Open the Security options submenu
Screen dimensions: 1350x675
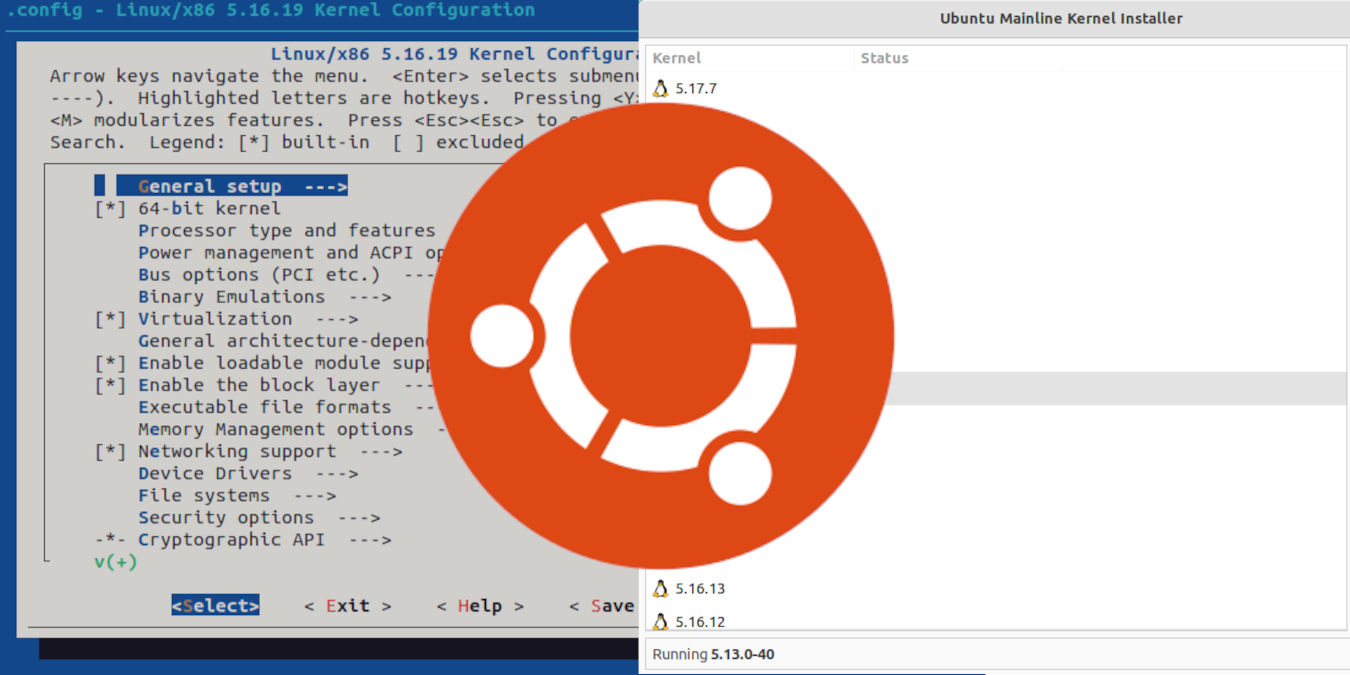coord(226,517)
